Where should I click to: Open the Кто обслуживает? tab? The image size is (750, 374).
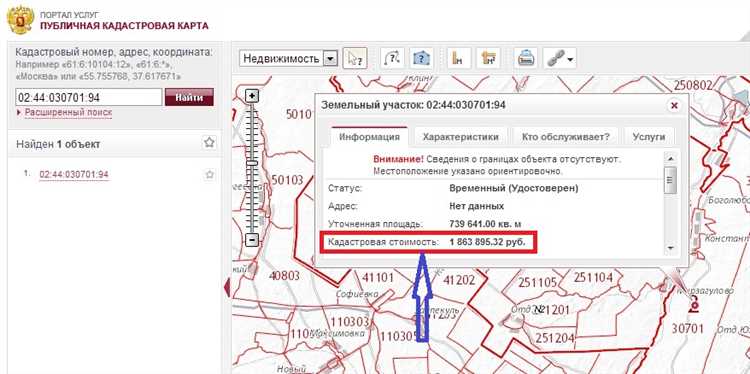566,137
